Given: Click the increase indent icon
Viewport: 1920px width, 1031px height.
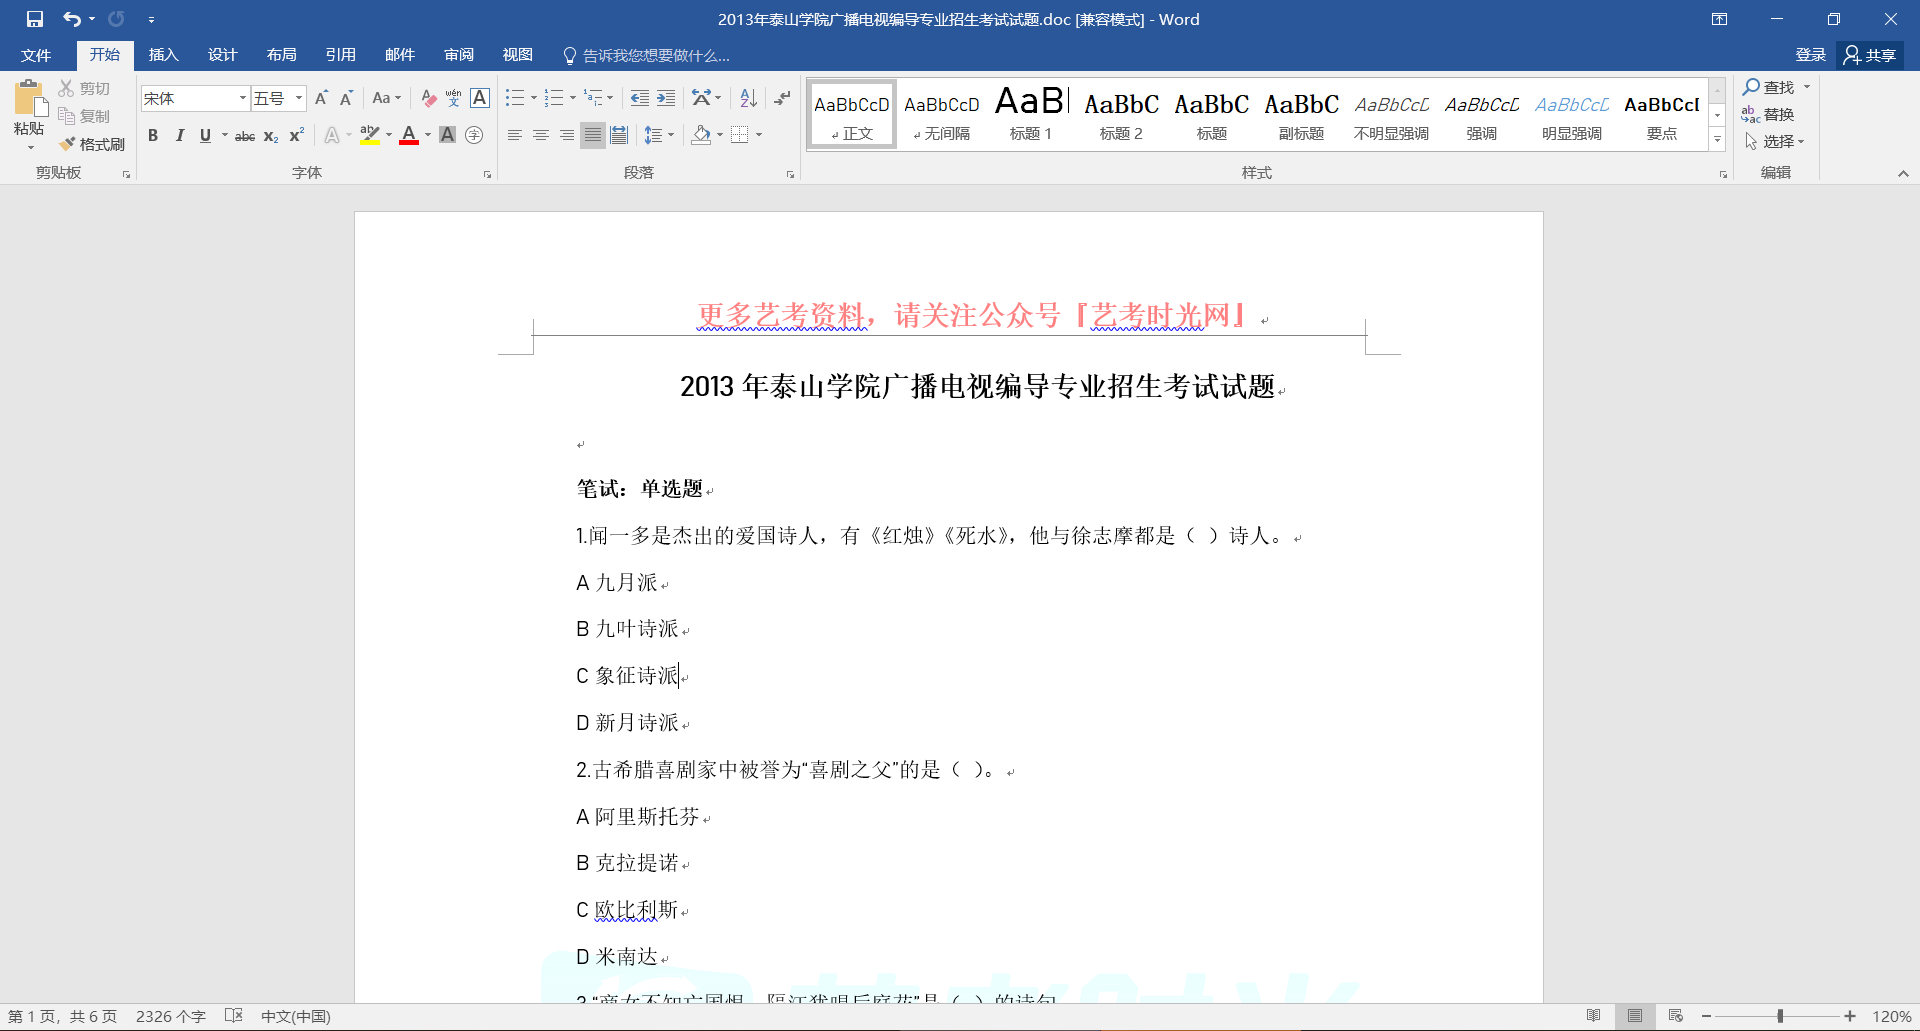Looking at the screenshot, I should (x=666, y=98).
